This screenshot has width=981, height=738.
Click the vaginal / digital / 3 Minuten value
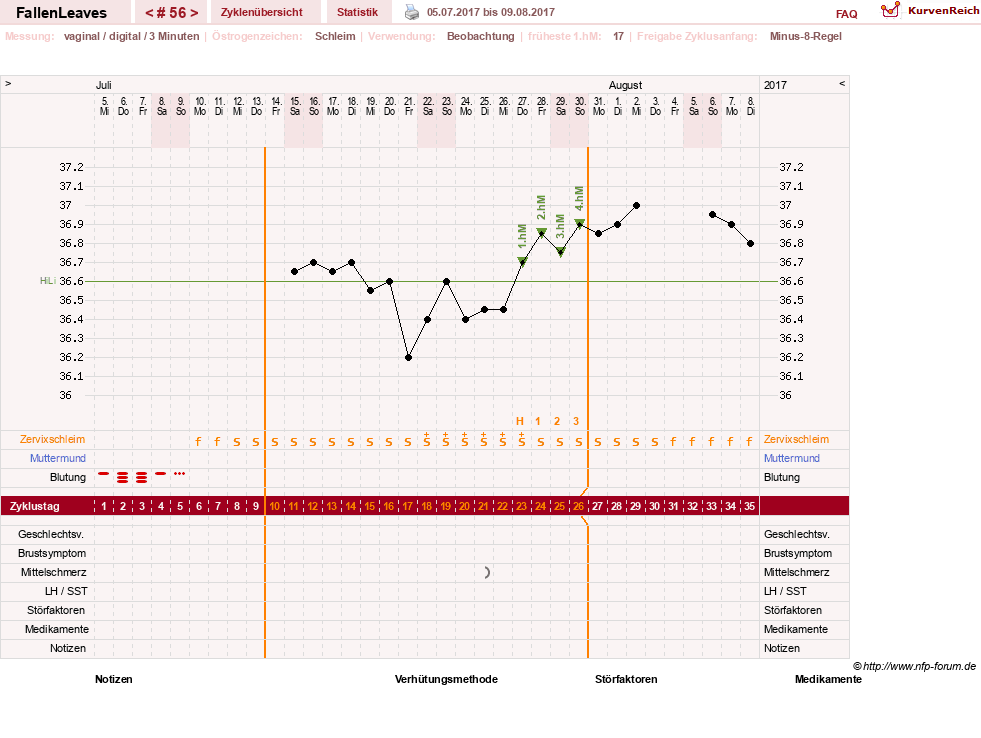pos(131,36)
